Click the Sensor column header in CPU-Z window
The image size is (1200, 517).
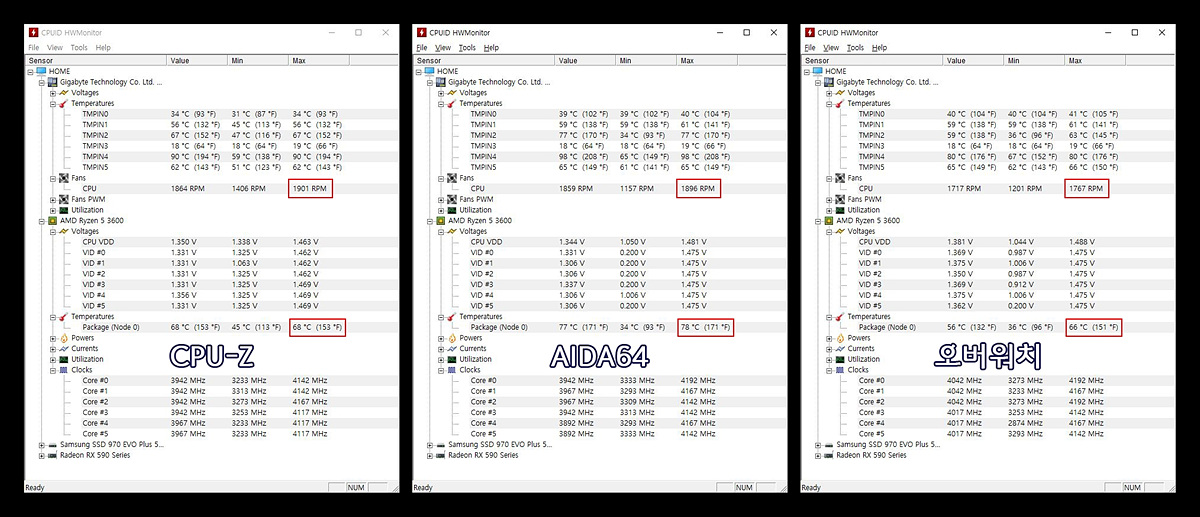(97, 60)
